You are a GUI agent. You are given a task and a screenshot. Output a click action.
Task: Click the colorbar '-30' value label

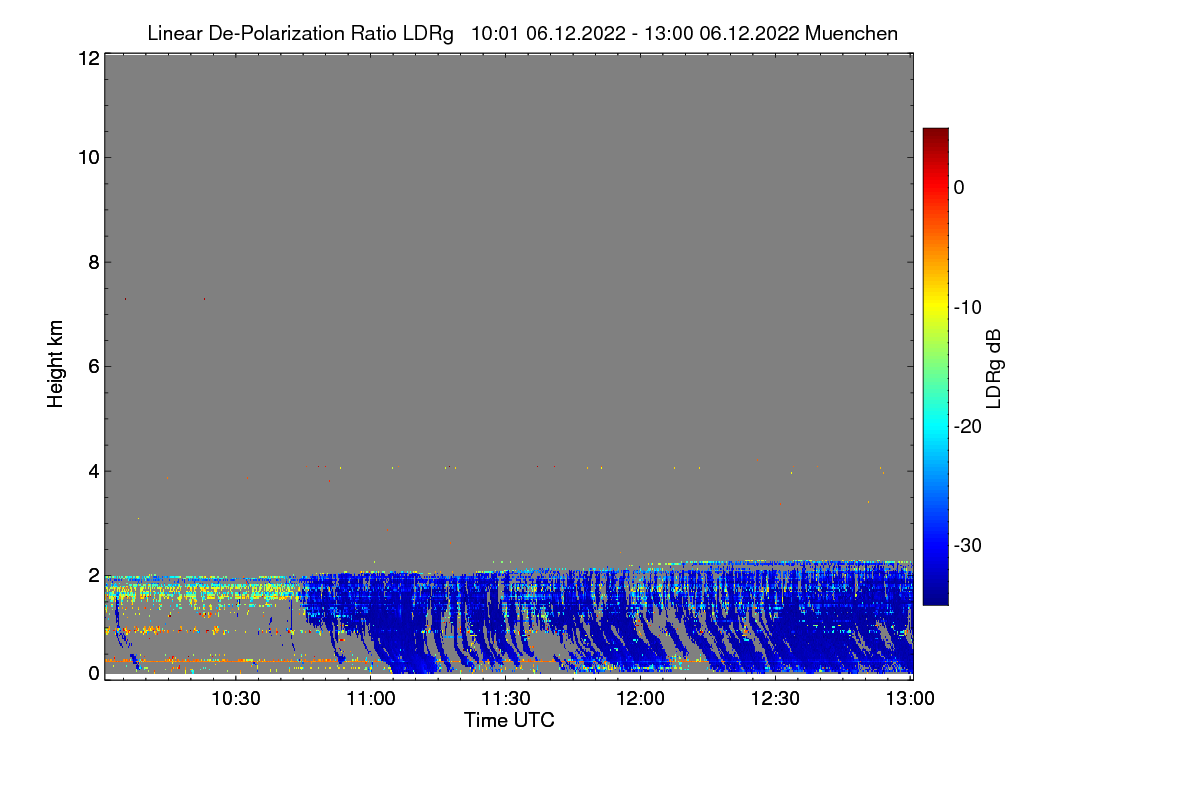(x=968, y=546)
